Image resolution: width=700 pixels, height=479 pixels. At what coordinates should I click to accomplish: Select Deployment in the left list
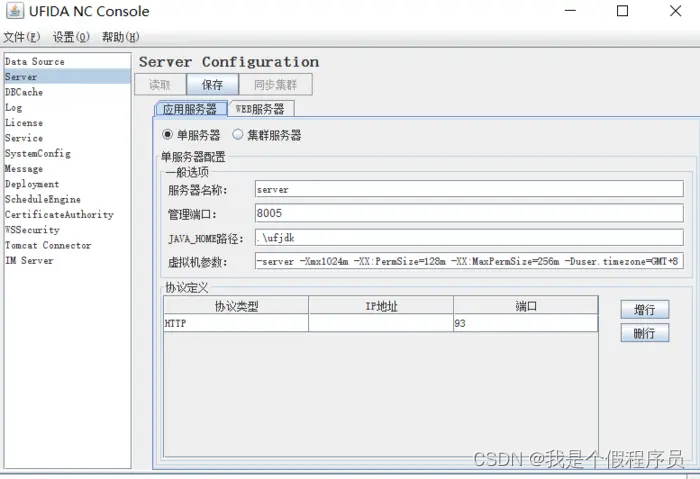point(67,183)
